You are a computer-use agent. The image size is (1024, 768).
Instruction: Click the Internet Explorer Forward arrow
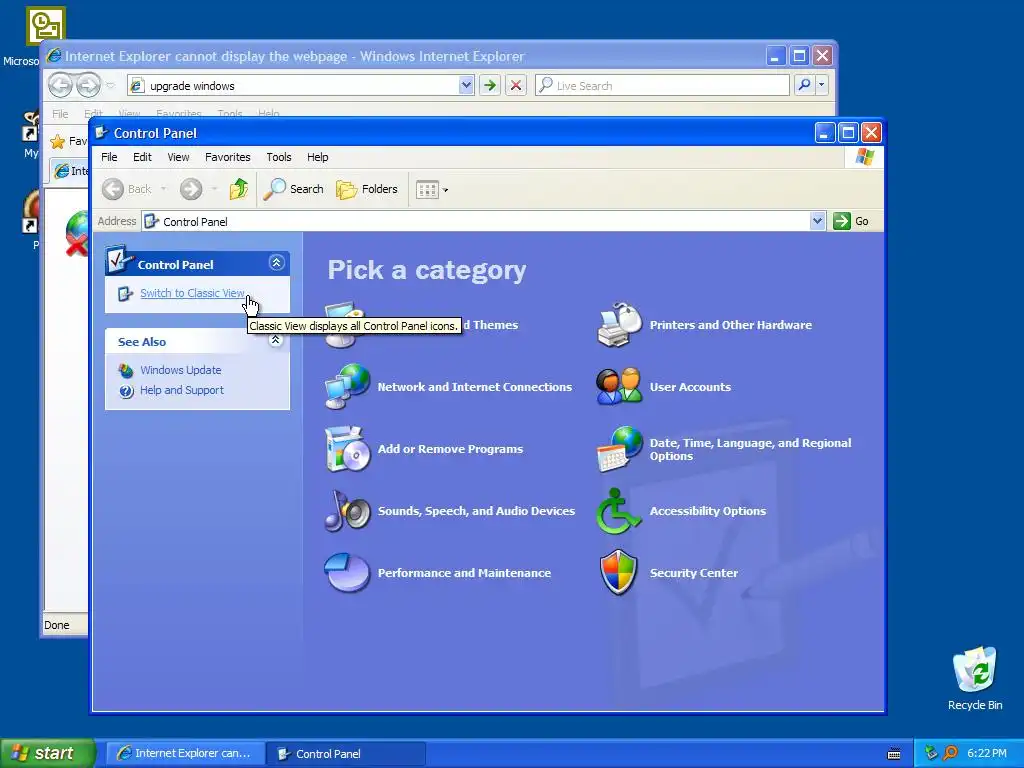coord(88,85)
